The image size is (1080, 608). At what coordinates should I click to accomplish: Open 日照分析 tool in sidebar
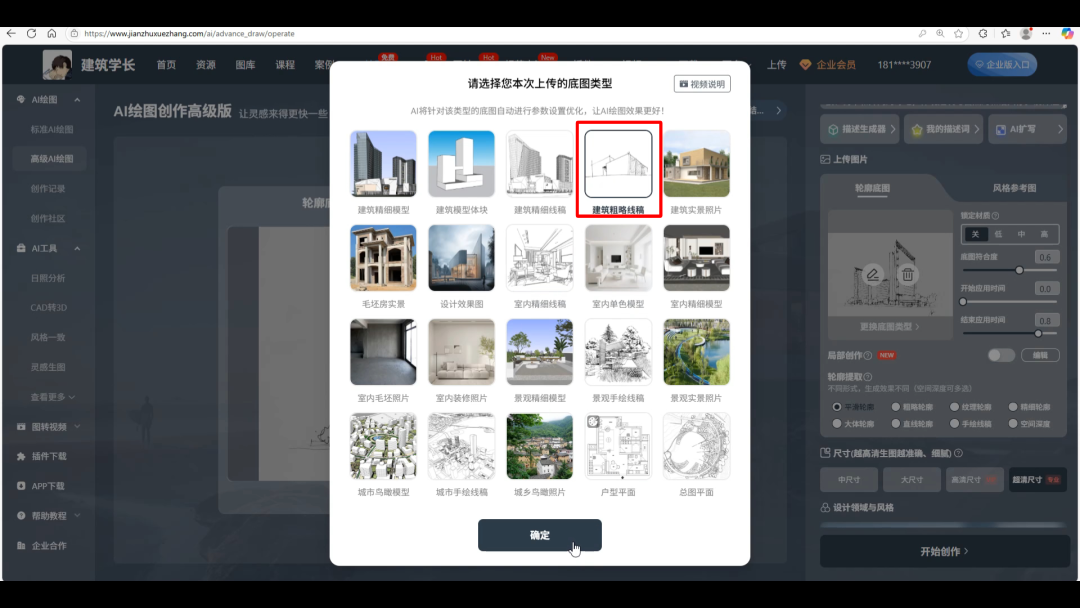tap(48, 278)
